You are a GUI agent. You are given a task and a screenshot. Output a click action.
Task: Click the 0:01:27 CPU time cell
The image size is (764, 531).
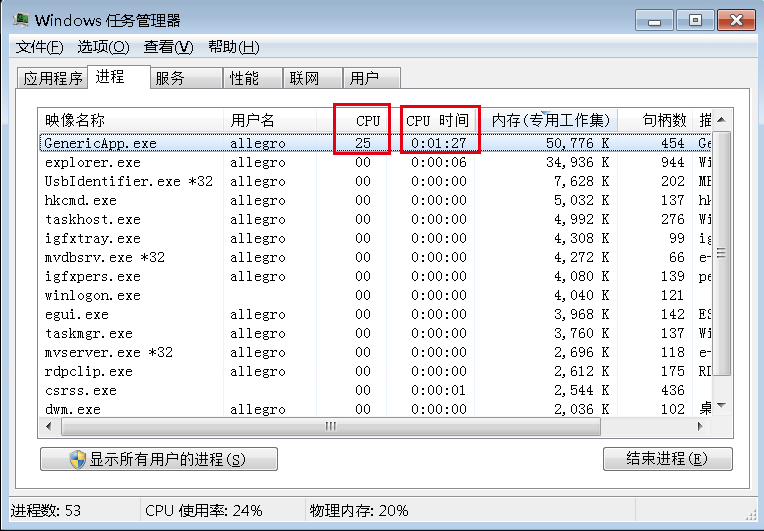(439, 143)
